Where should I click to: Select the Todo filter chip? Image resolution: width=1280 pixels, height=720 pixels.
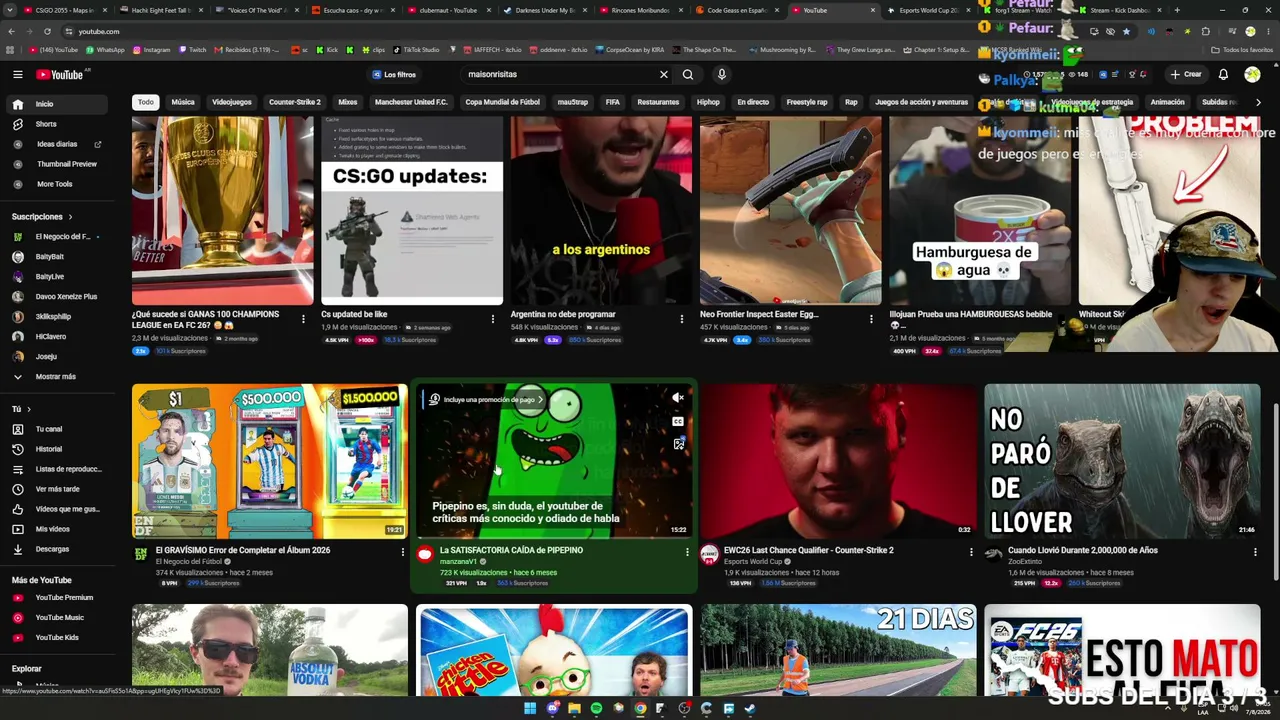coord(146,102)
